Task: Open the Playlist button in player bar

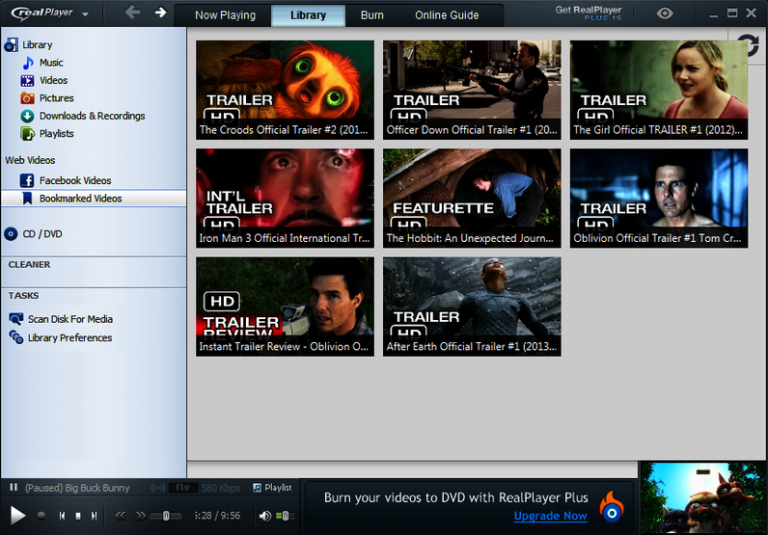Action: [x=272, y=487]
